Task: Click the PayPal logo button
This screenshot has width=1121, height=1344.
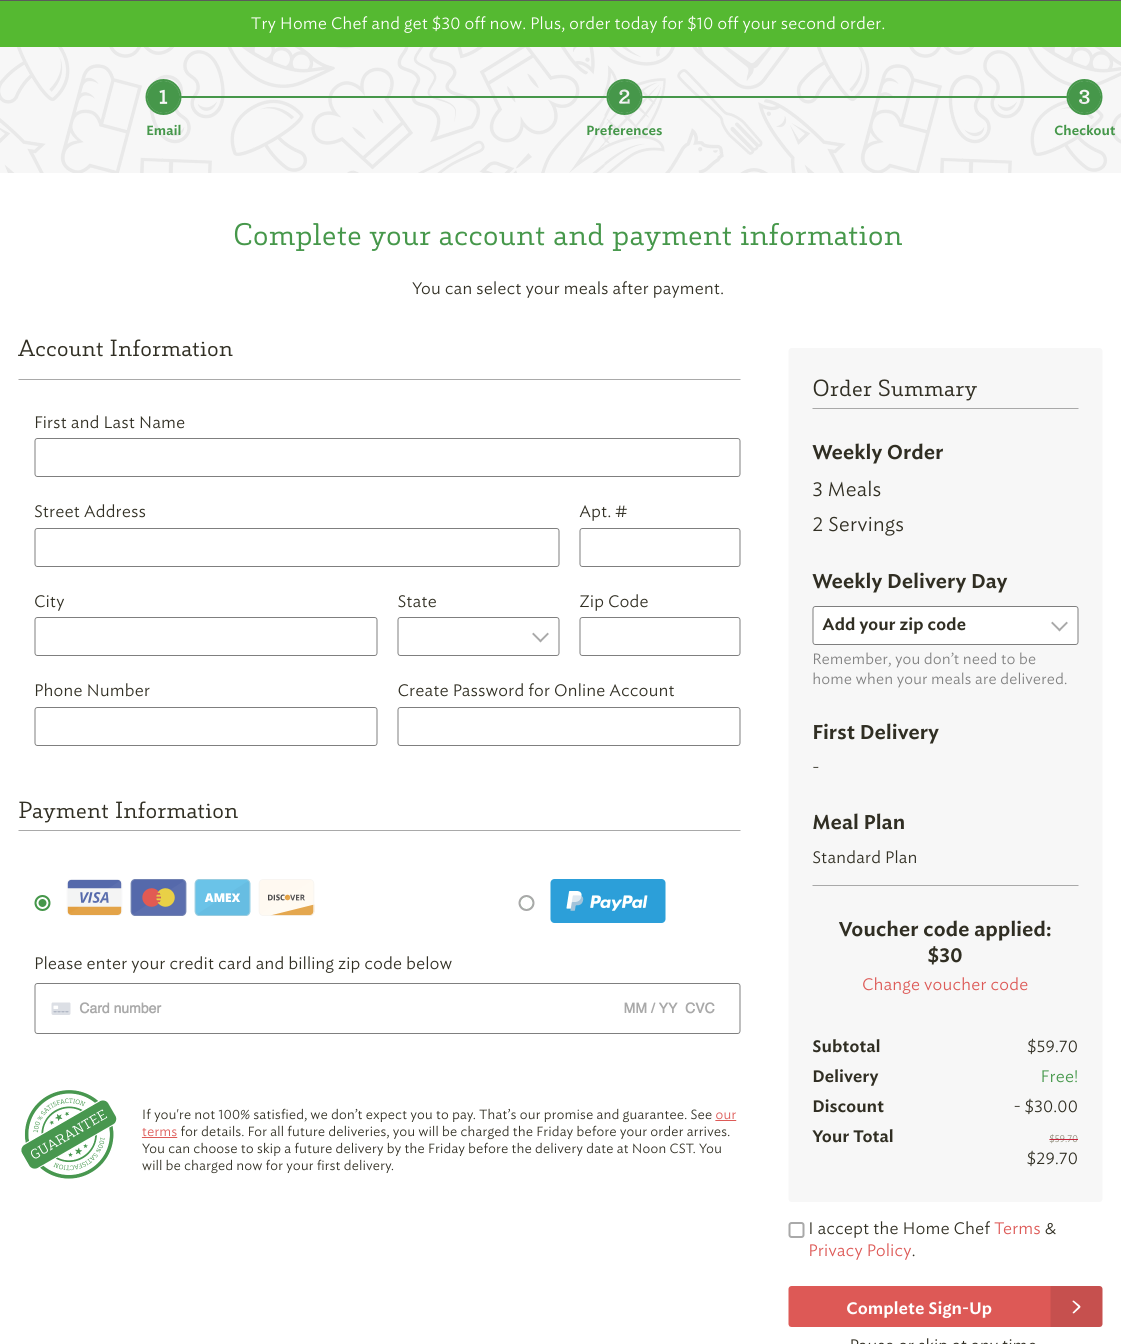Action: 608,901
